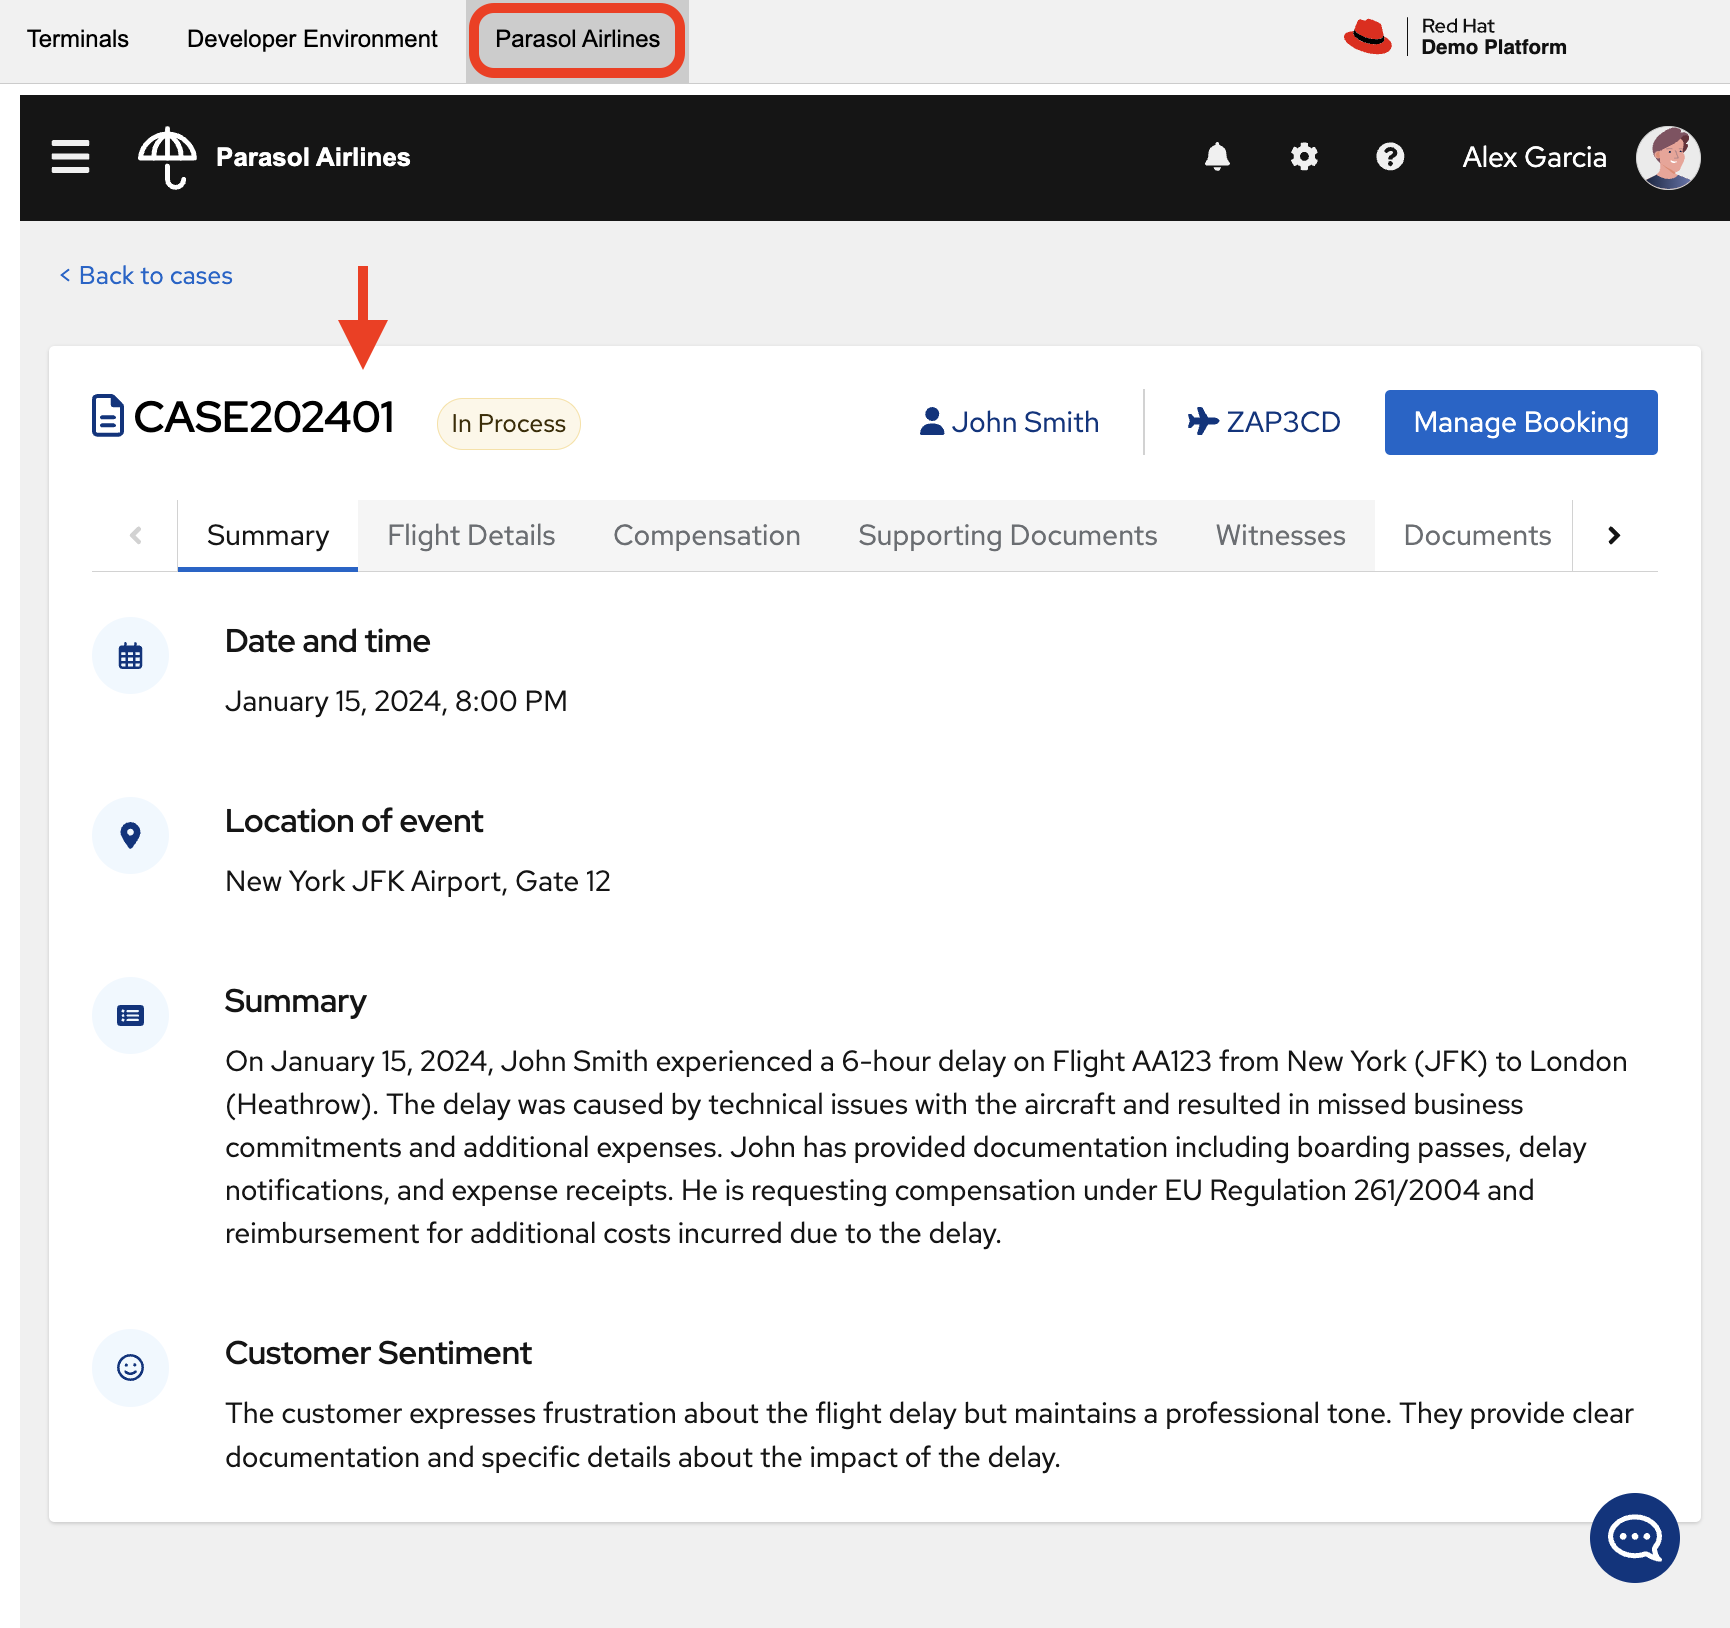The width and height of the screenshot is (1730, 1628).
Task: Click the In Process status badge
Action: tap(509, 423)
